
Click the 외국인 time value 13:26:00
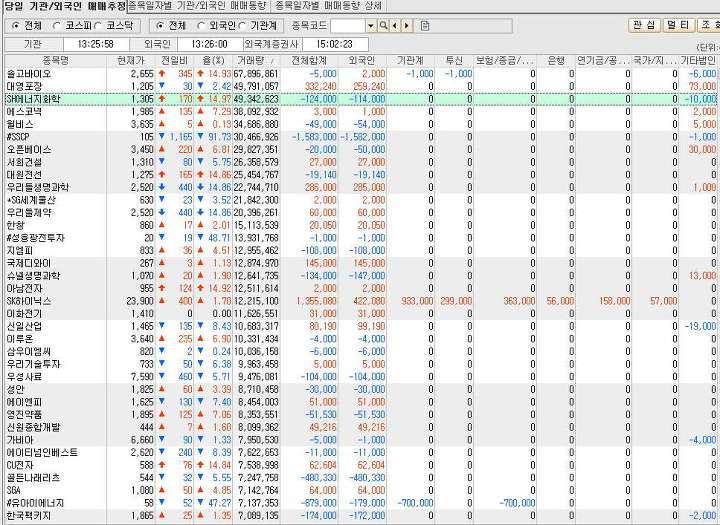pyautogui.click(x=209, y=45)
